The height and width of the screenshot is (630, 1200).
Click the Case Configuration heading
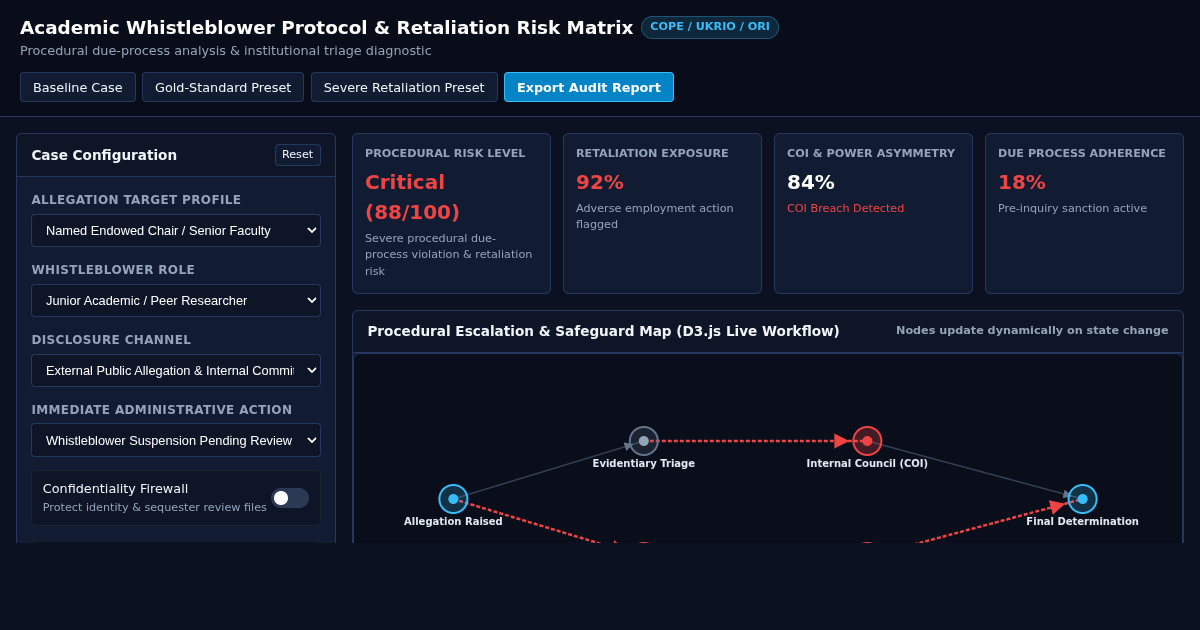coord(104,155)
